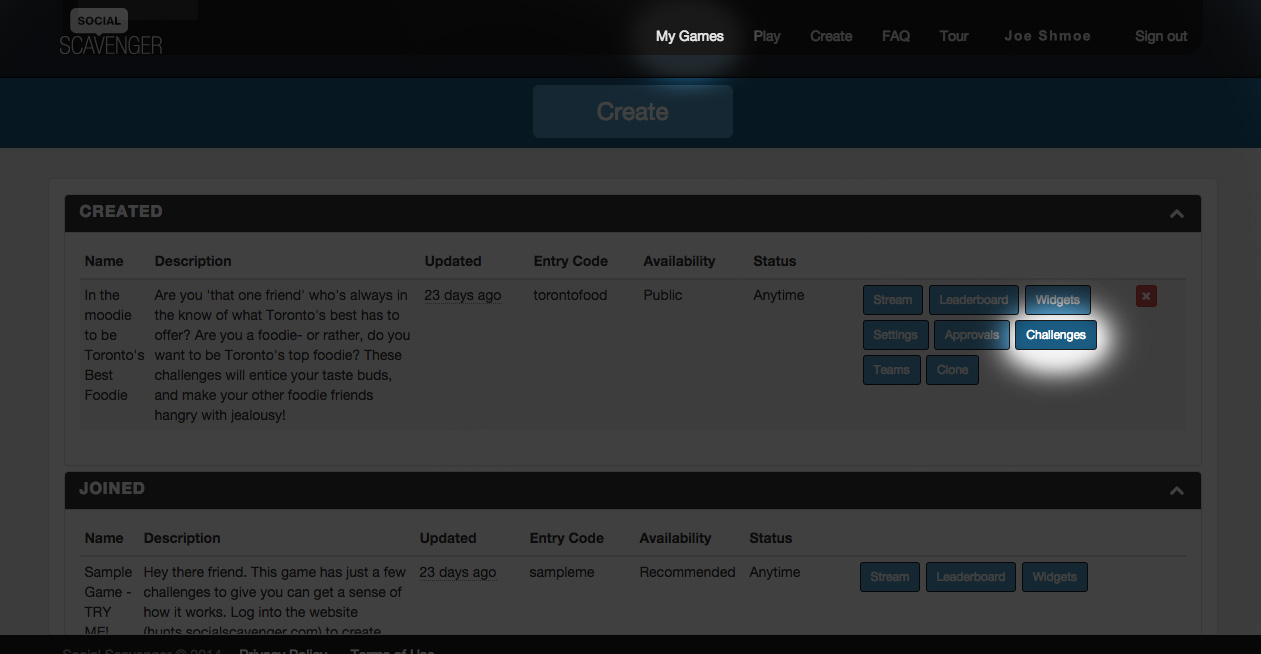Click Anytime status of Sample Game
Image resolution: width=1261 pixels, height=654 pixels.
pos(775,572)
